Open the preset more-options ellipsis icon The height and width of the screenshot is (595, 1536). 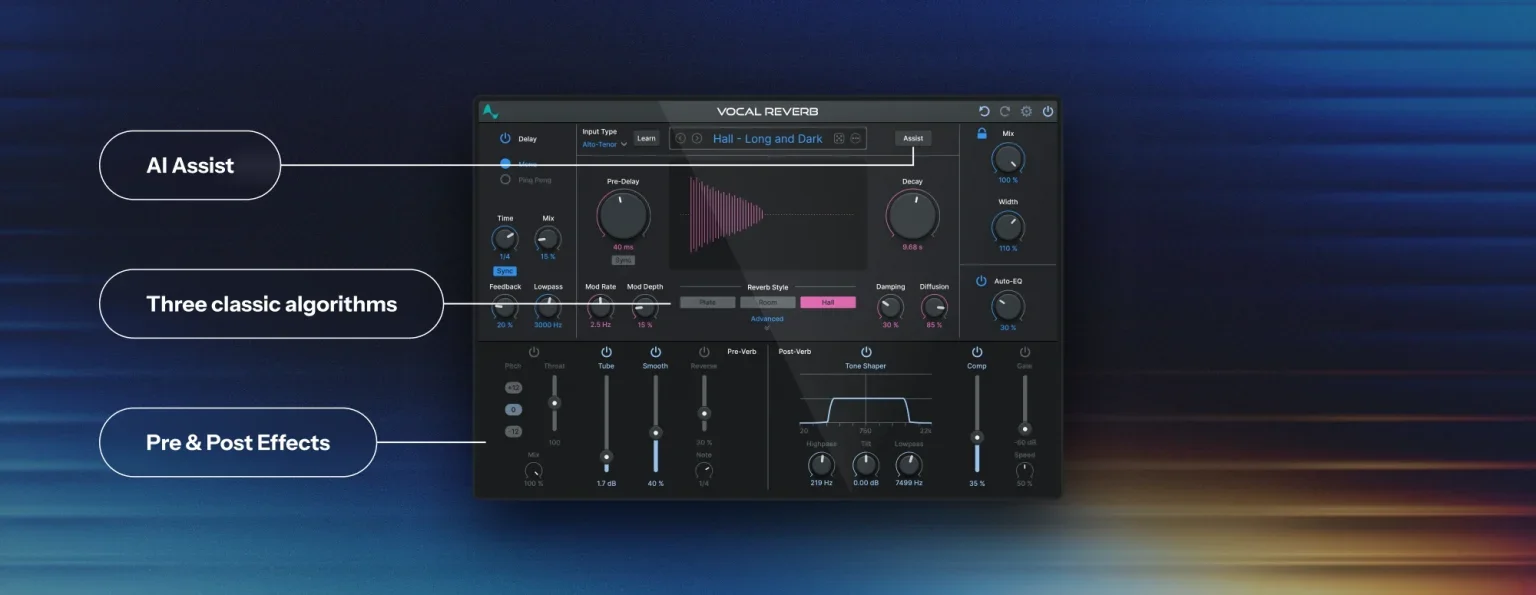(x=856, y=138)
